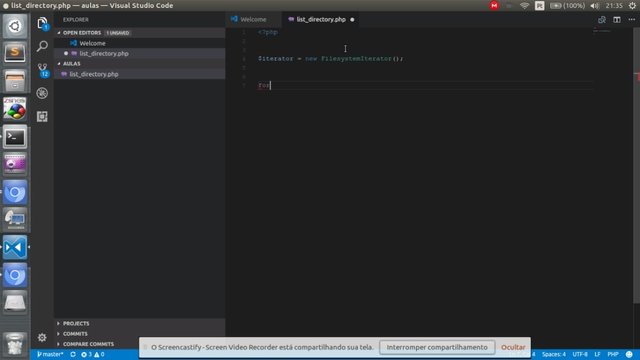Click the feedback smiley in the status bar
This screenshot has width=640, height=360.
coord(629,354)
